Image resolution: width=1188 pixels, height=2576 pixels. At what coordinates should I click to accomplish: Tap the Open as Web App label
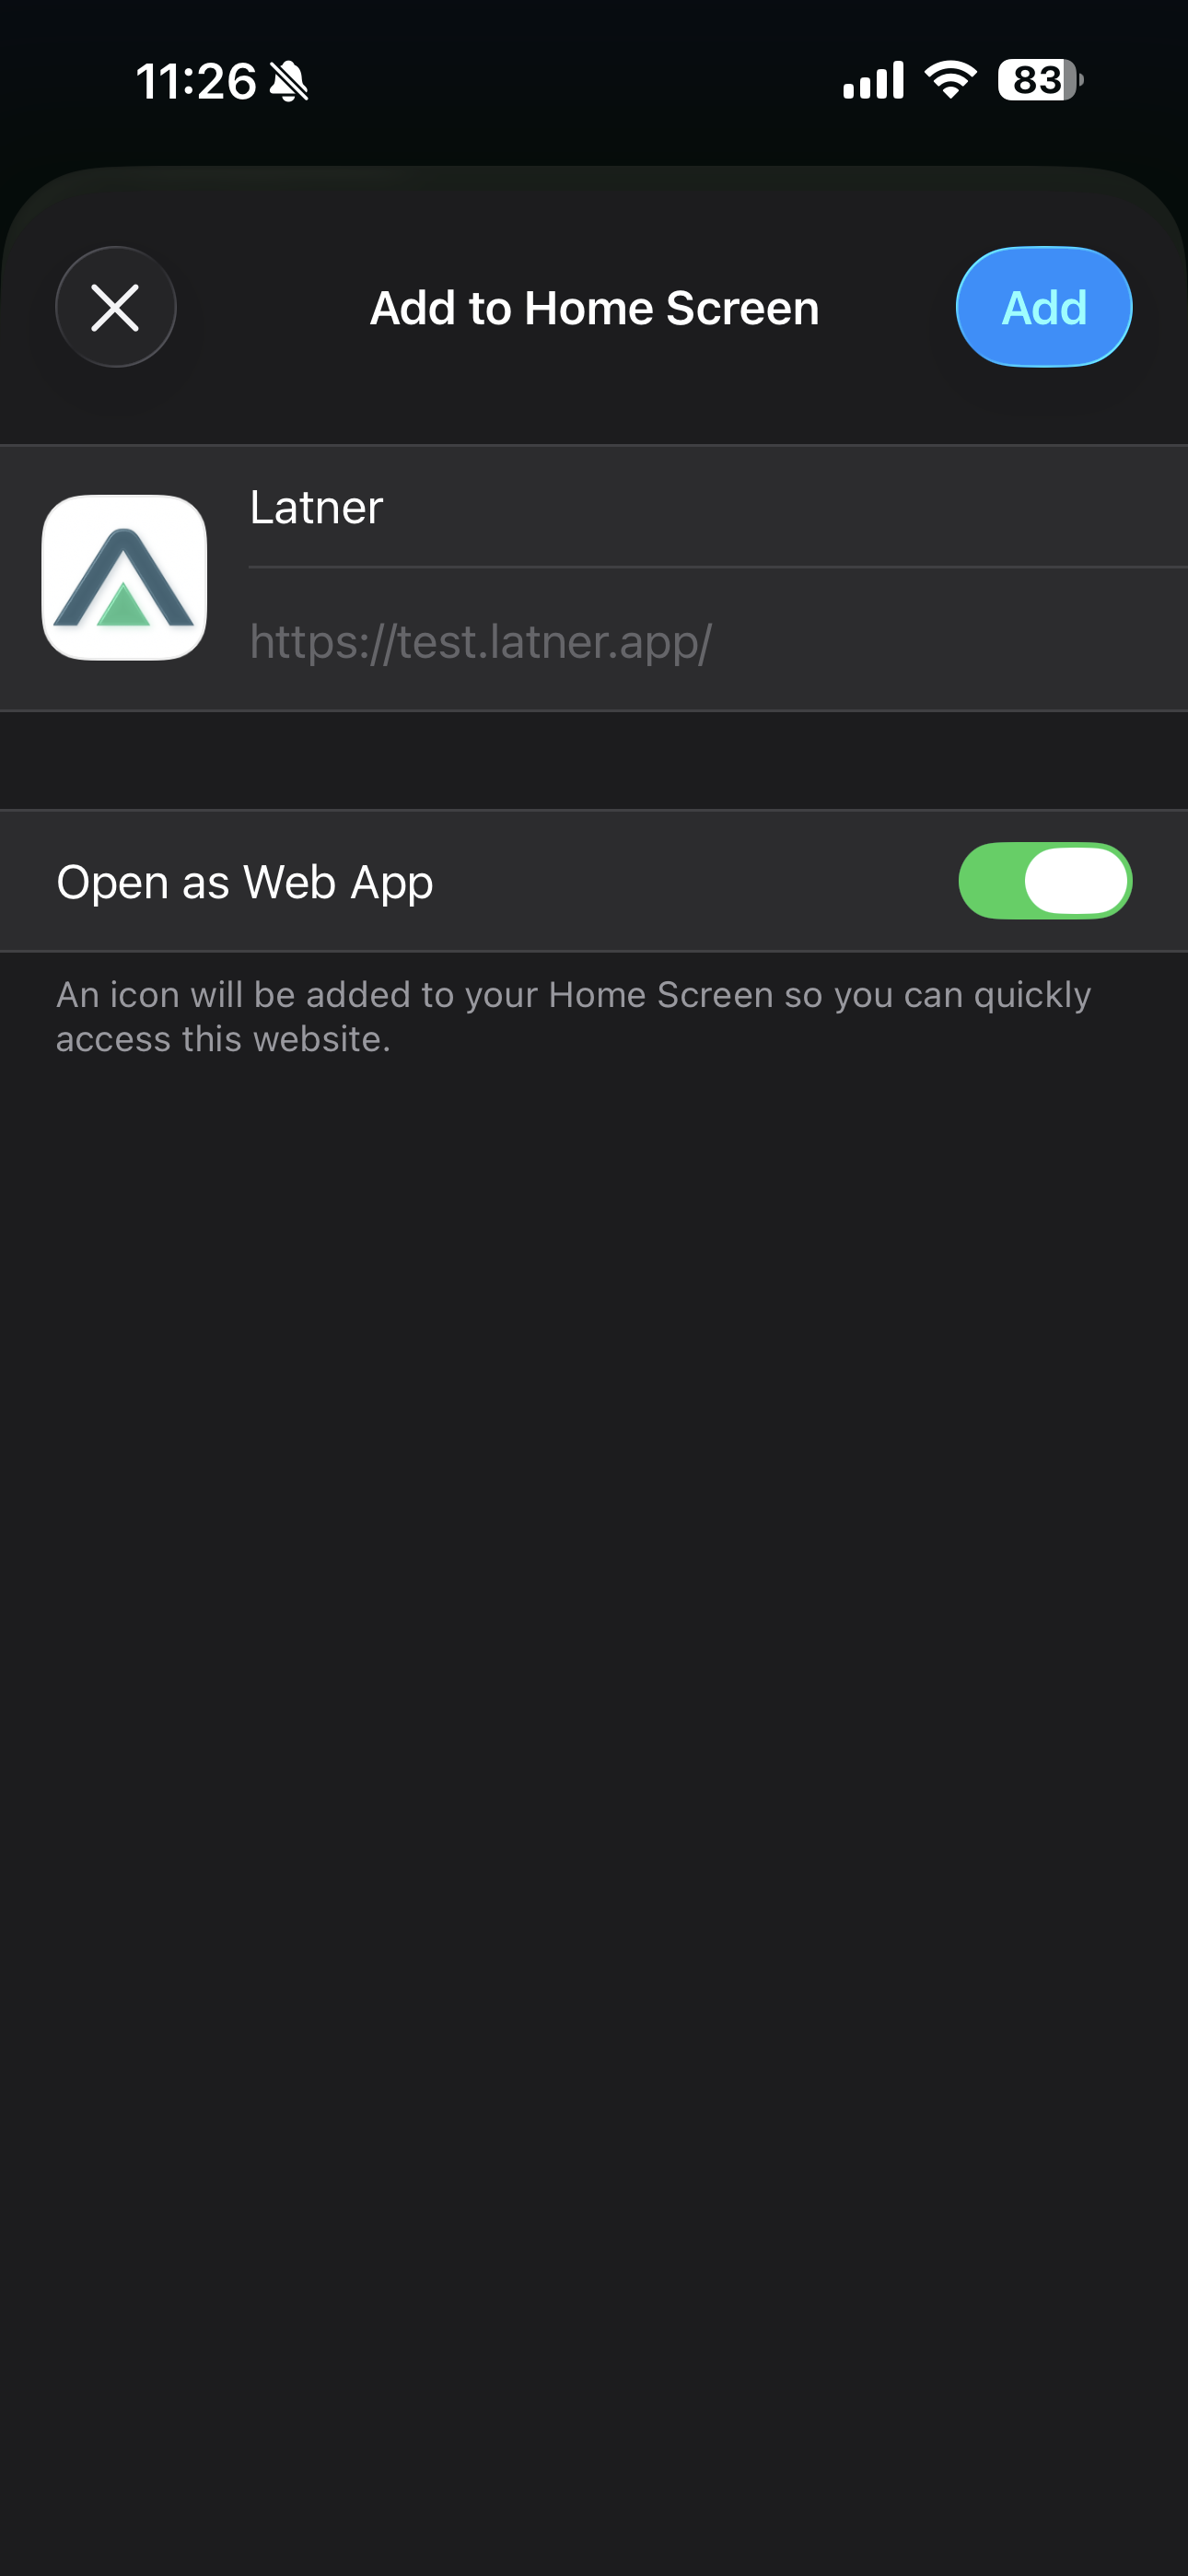[x=245, y=883]
